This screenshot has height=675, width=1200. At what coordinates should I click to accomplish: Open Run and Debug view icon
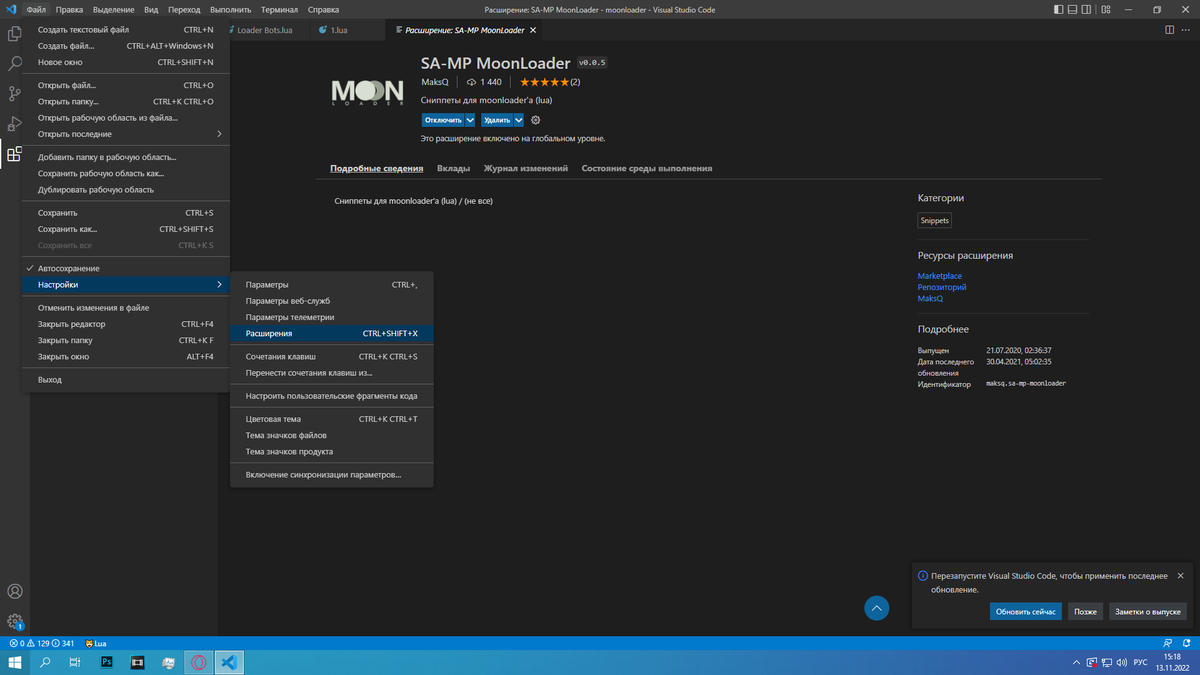click(14, 124)
